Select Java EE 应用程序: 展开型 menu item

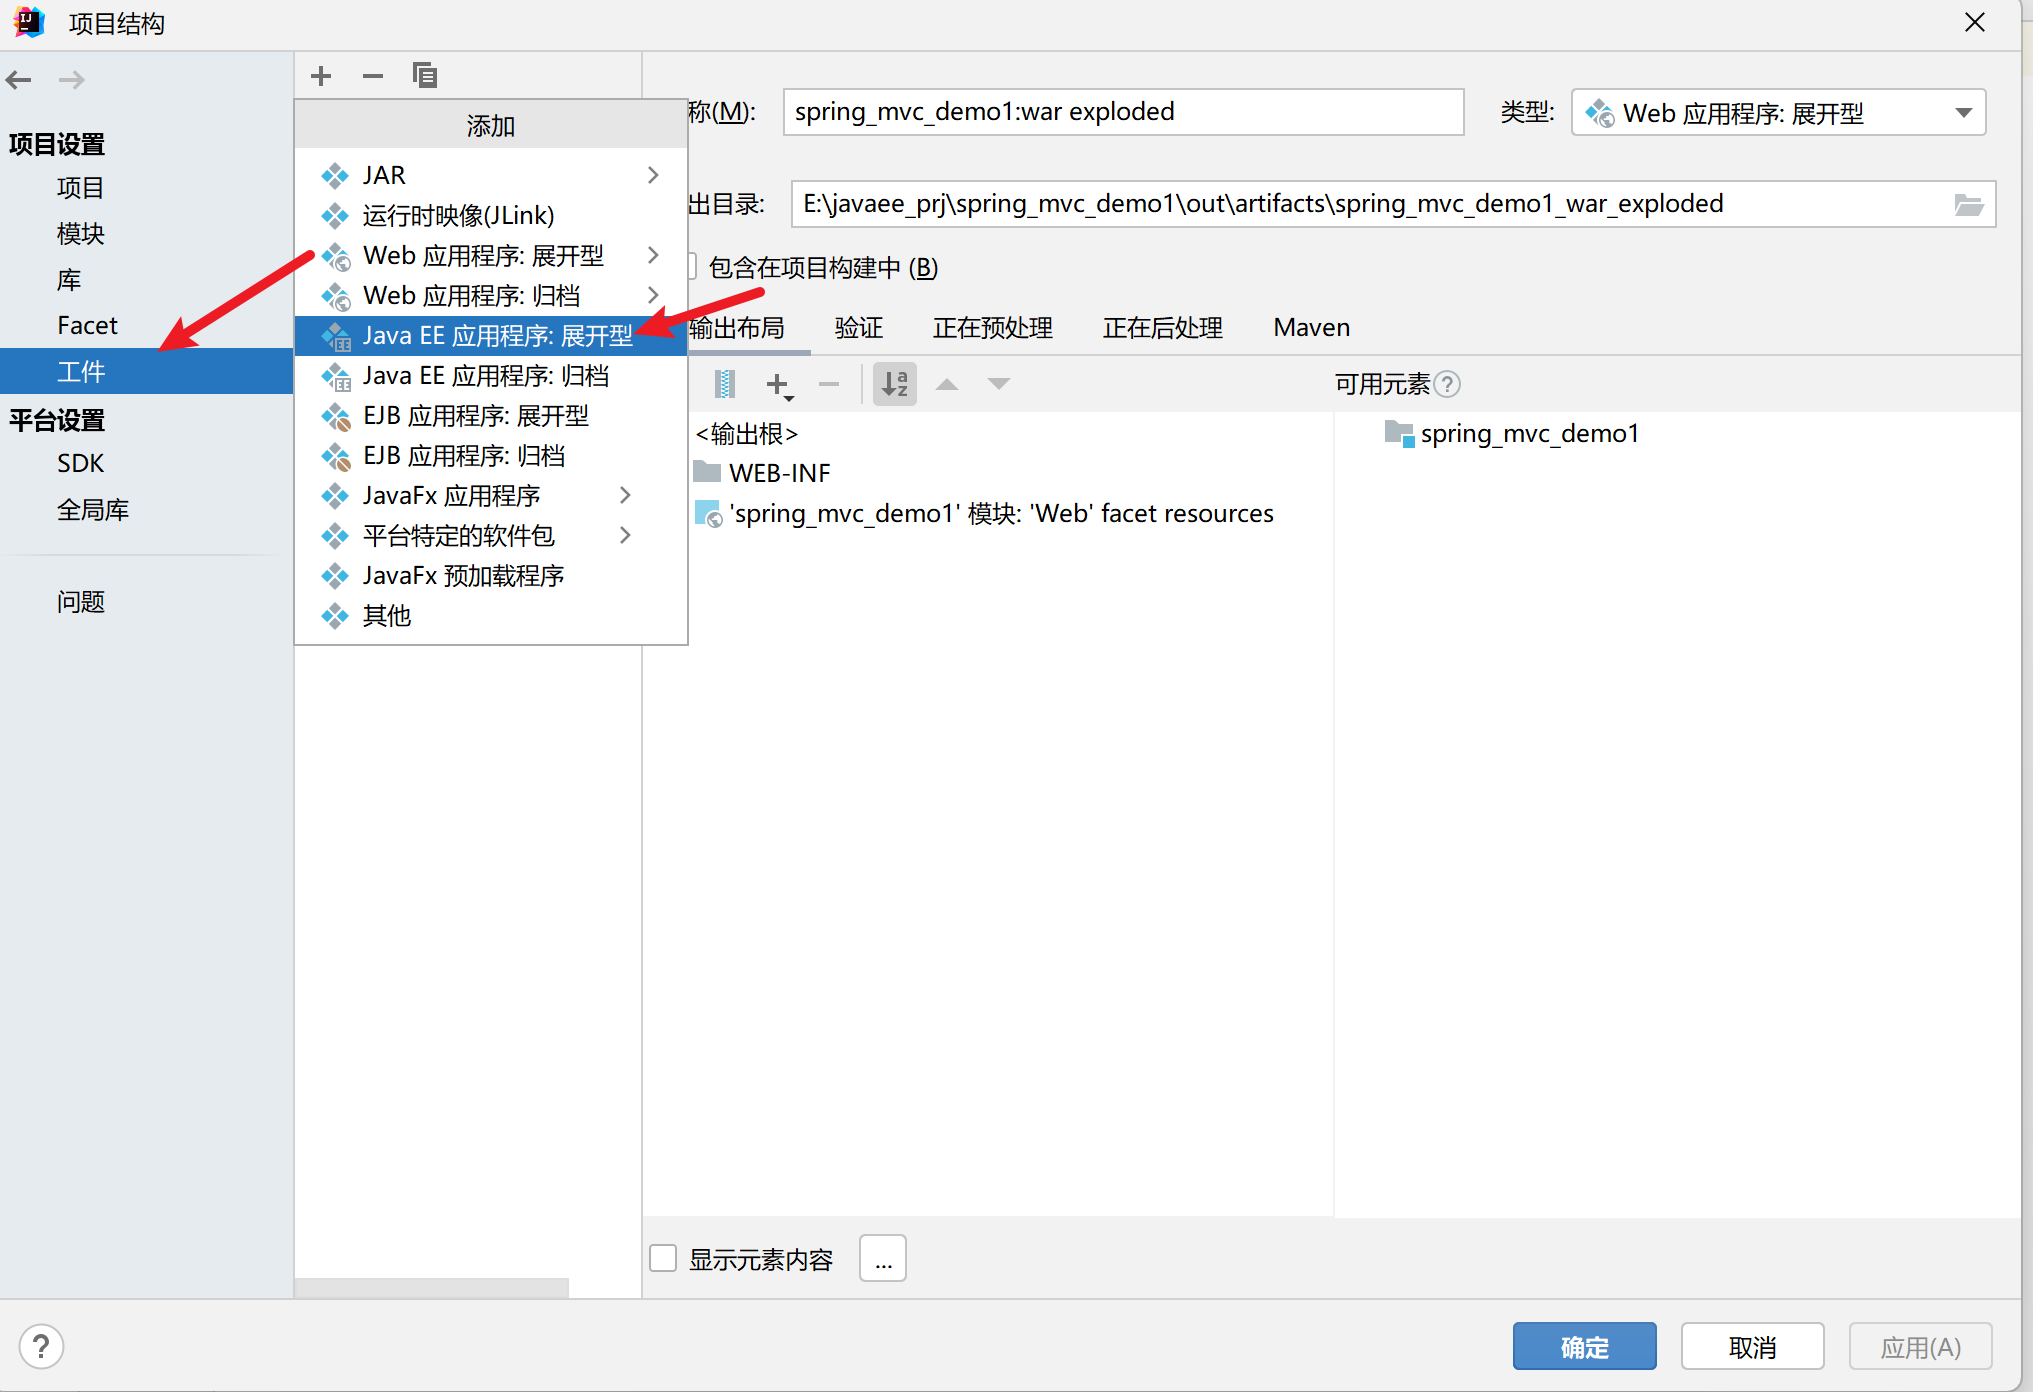point(497,336)
